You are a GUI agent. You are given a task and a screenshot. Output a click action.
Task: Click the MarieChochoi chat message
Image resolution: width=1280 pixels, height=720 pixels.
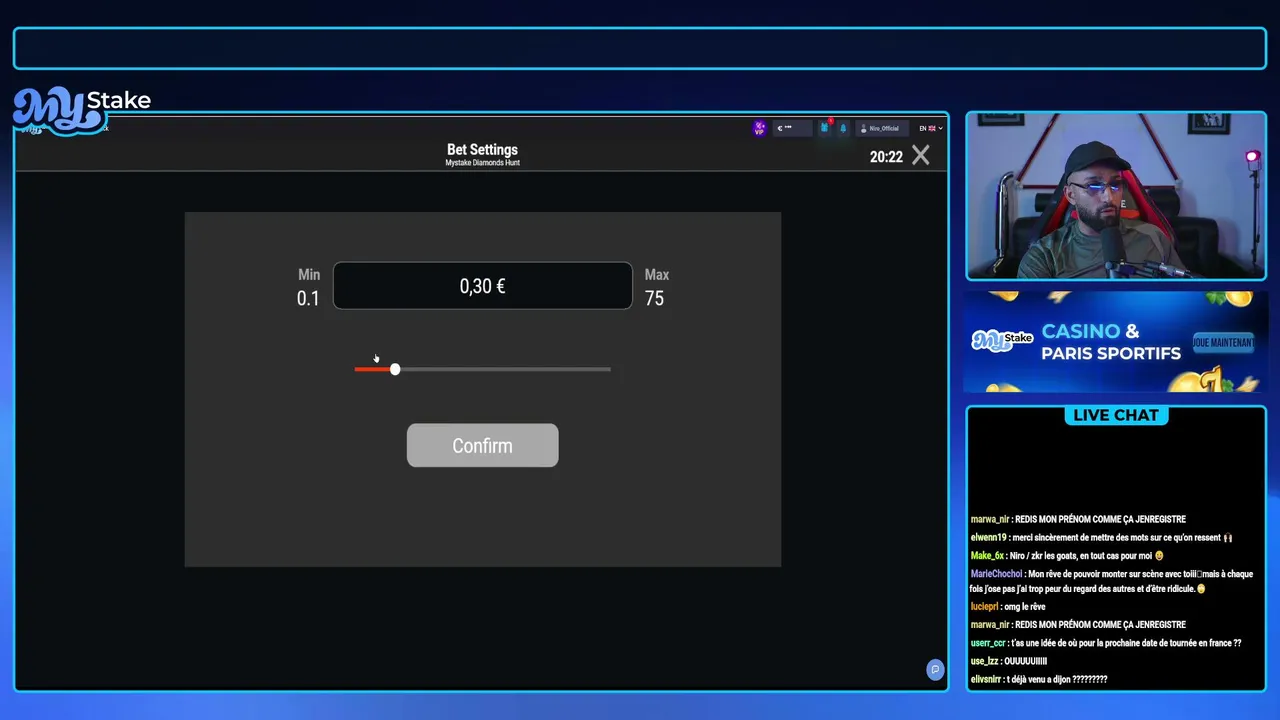point(1111,581)
